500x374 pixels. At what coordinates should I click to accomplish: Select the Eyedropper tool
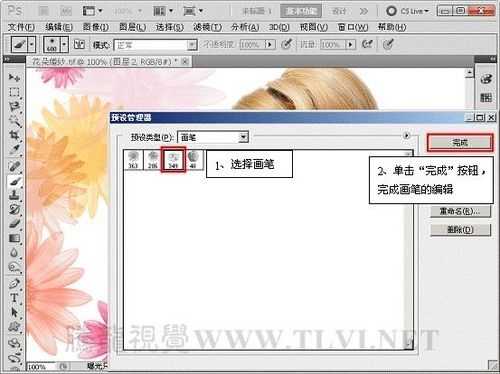point(14,150)
